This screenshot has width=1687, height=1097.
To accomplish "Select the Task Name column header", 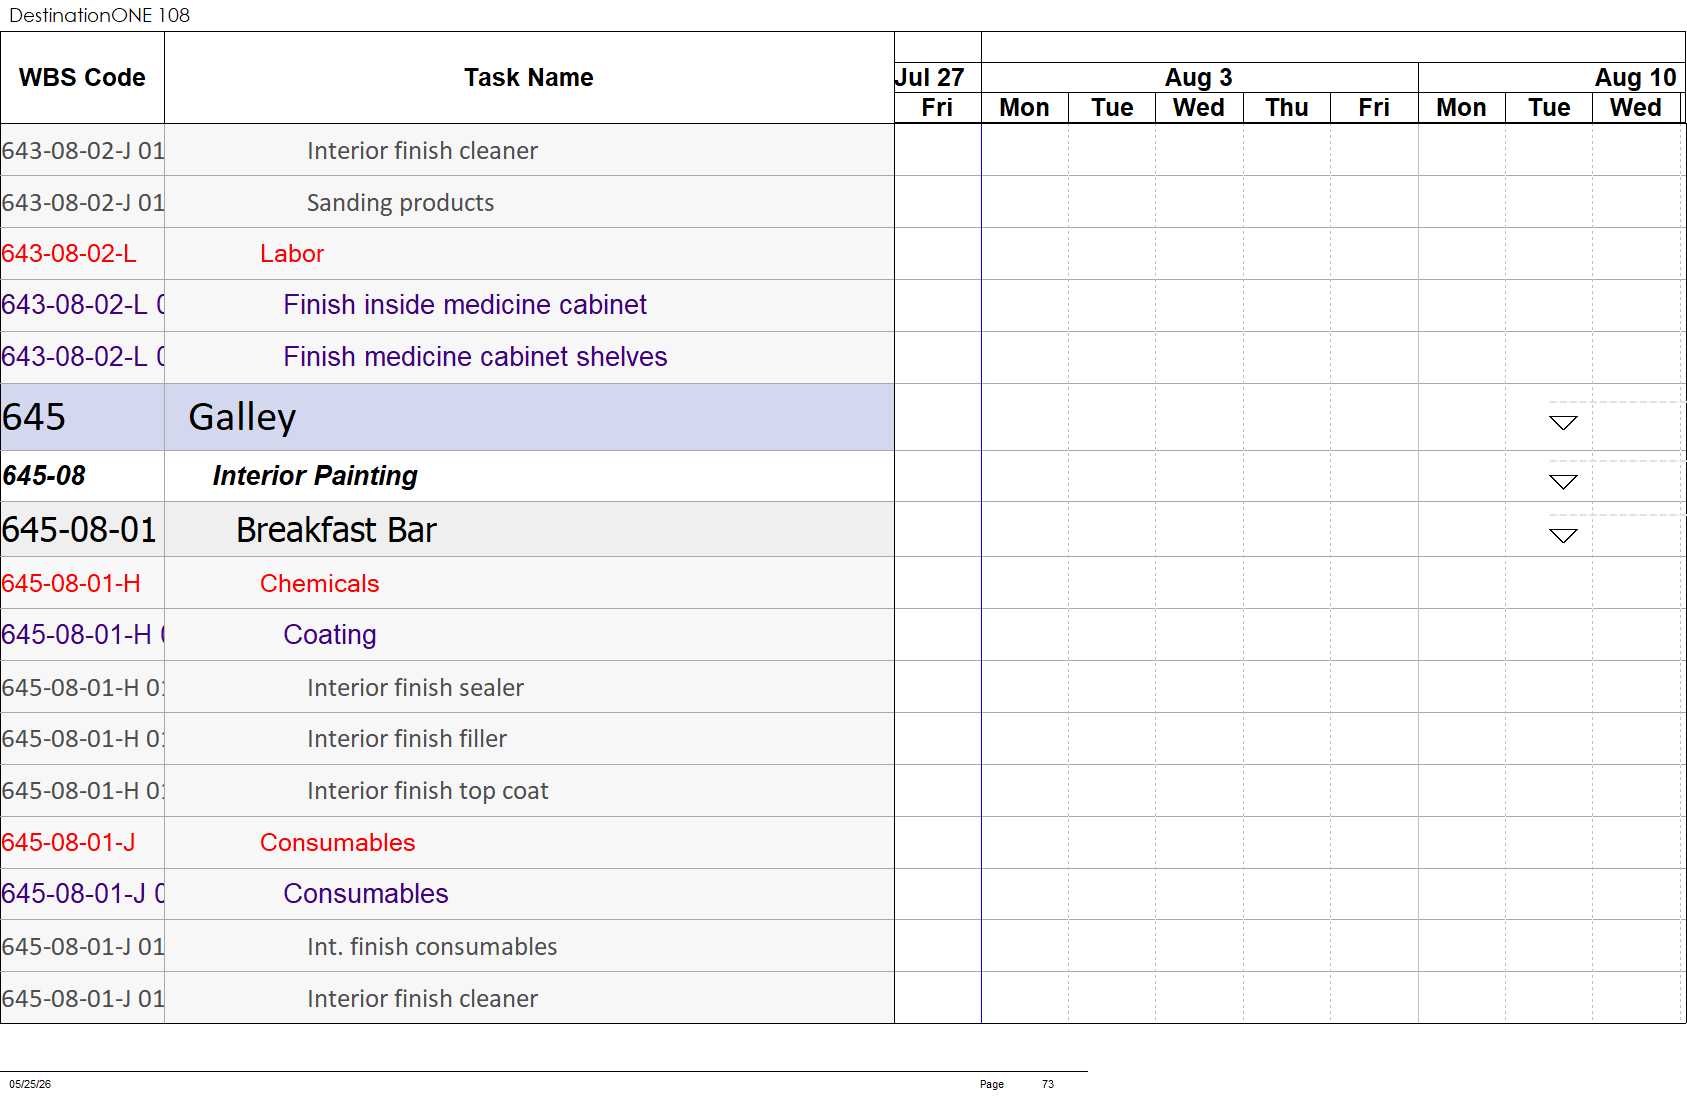I will (529, 78).
